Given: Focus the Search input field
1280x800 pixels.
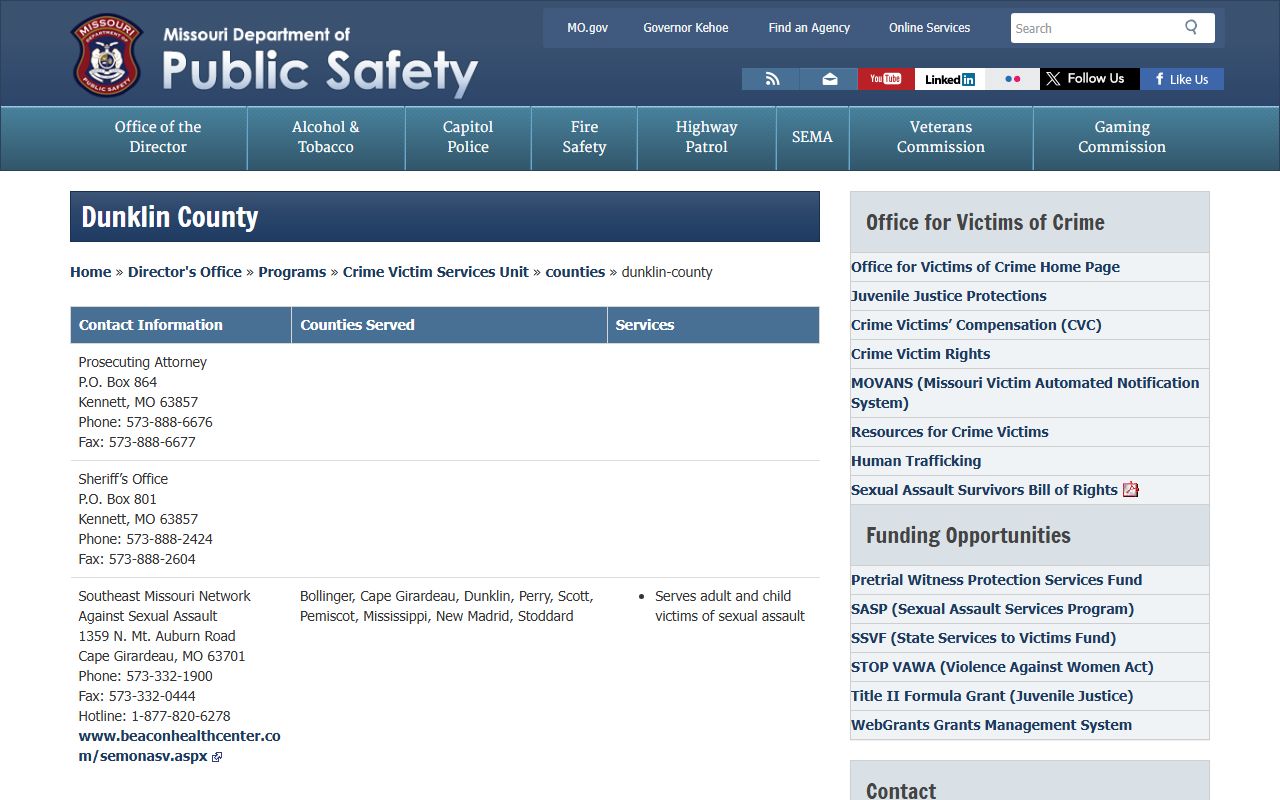Looking at the screenshot, I should pyautogui.click(x=1096, y=28).
